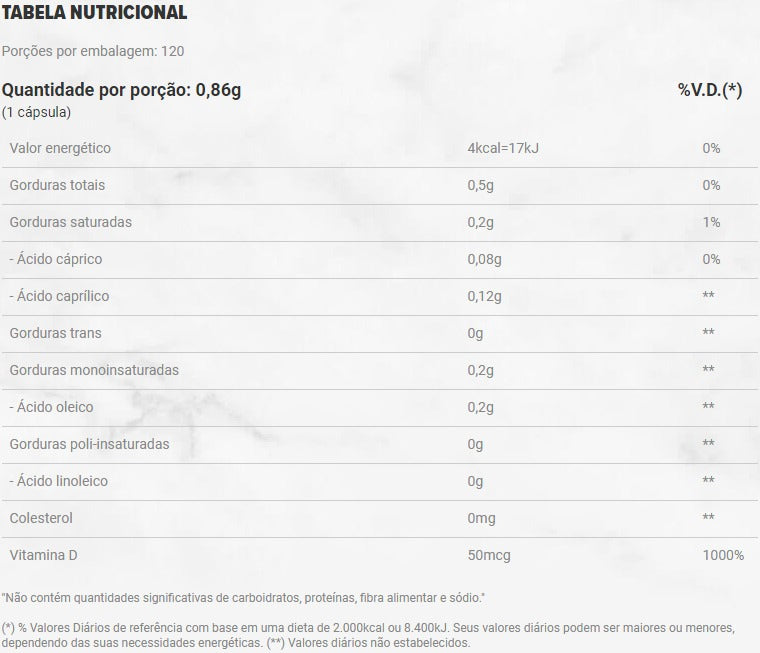Click the Gorduras saturadas 1% value

coord(711,222)
